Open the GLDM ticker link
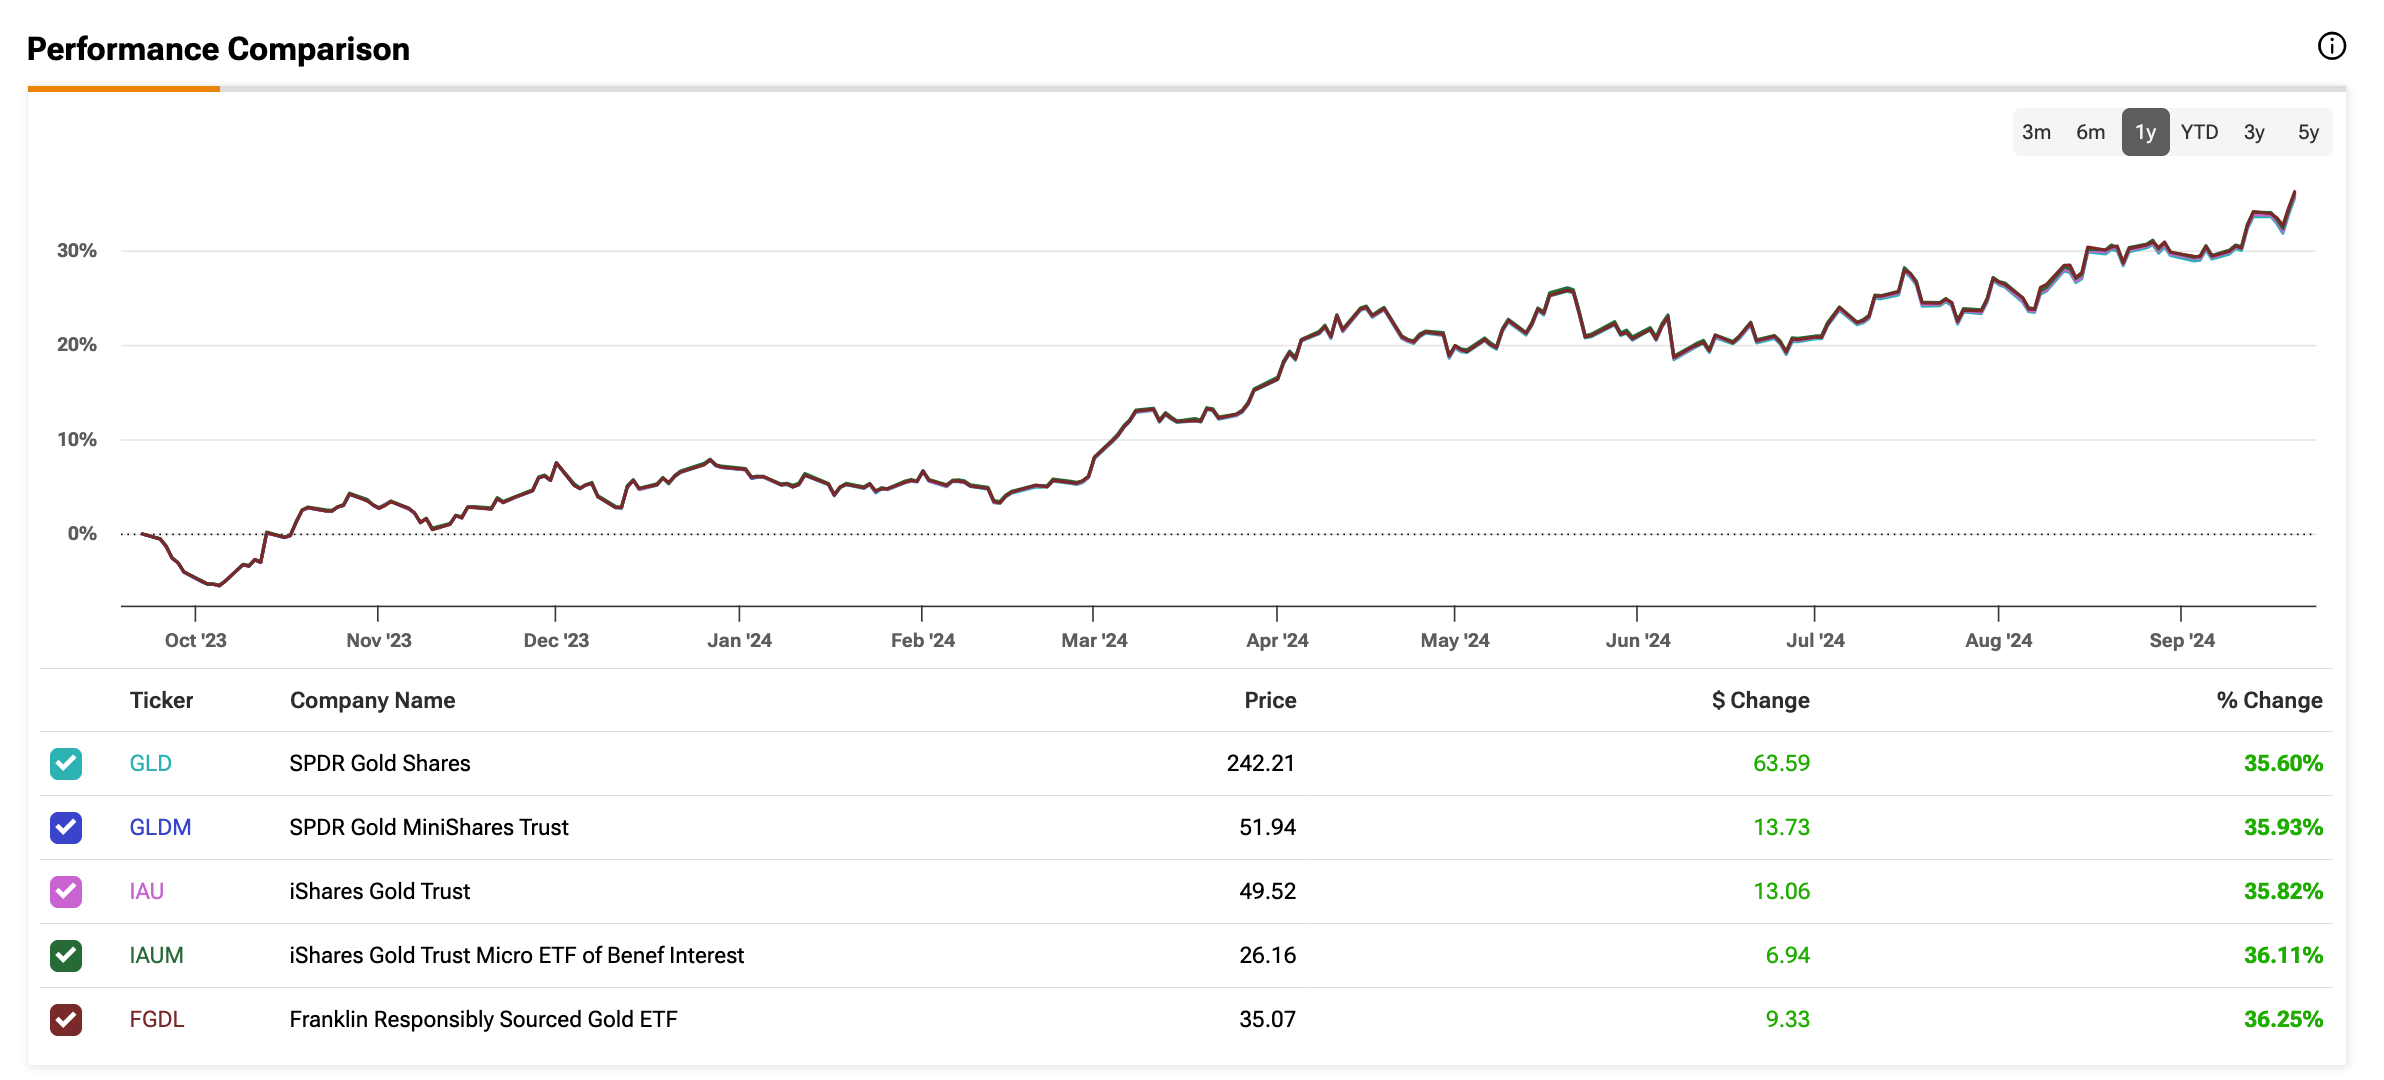Image resolution: width=2384 pixels, height=1080 pixels. [x=160, y=827]
